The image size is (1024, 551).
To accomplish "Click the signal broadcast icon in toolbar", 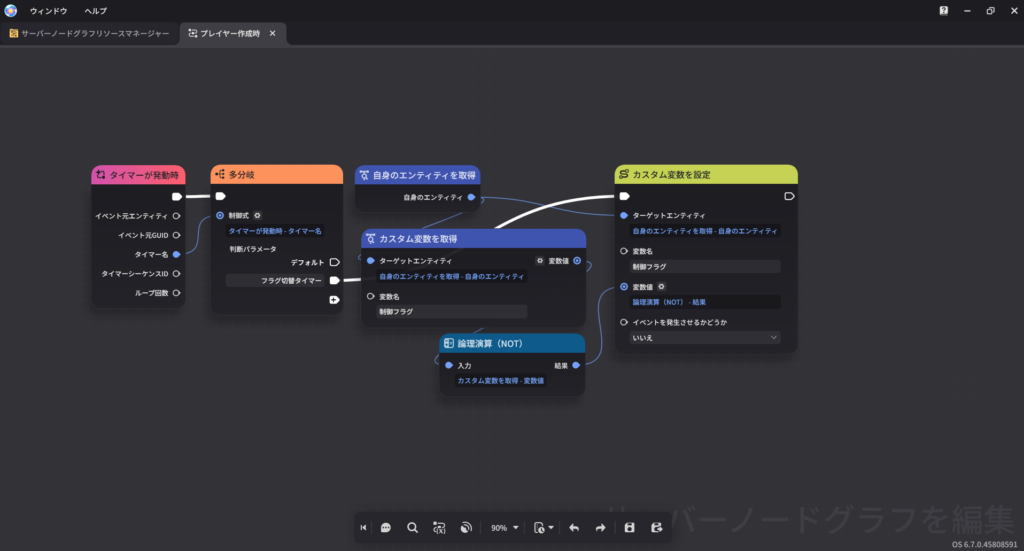I will pyautogui.click(x=466, y=527).
